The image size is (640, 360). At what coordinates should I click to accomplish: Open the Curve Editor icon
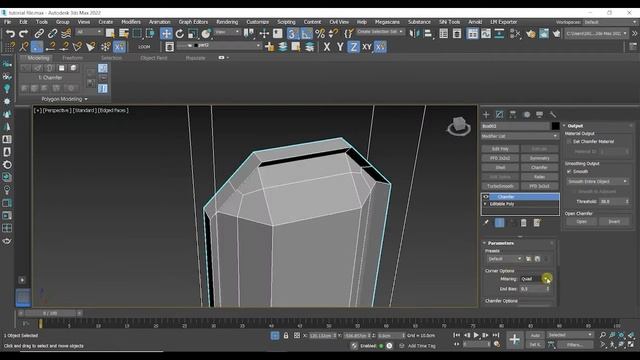486,33
